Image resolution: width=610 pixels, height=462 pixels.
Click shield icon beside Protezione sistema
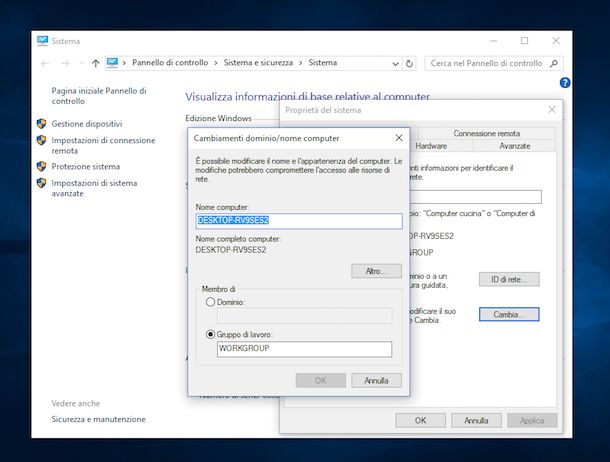[x=41, y=166]
